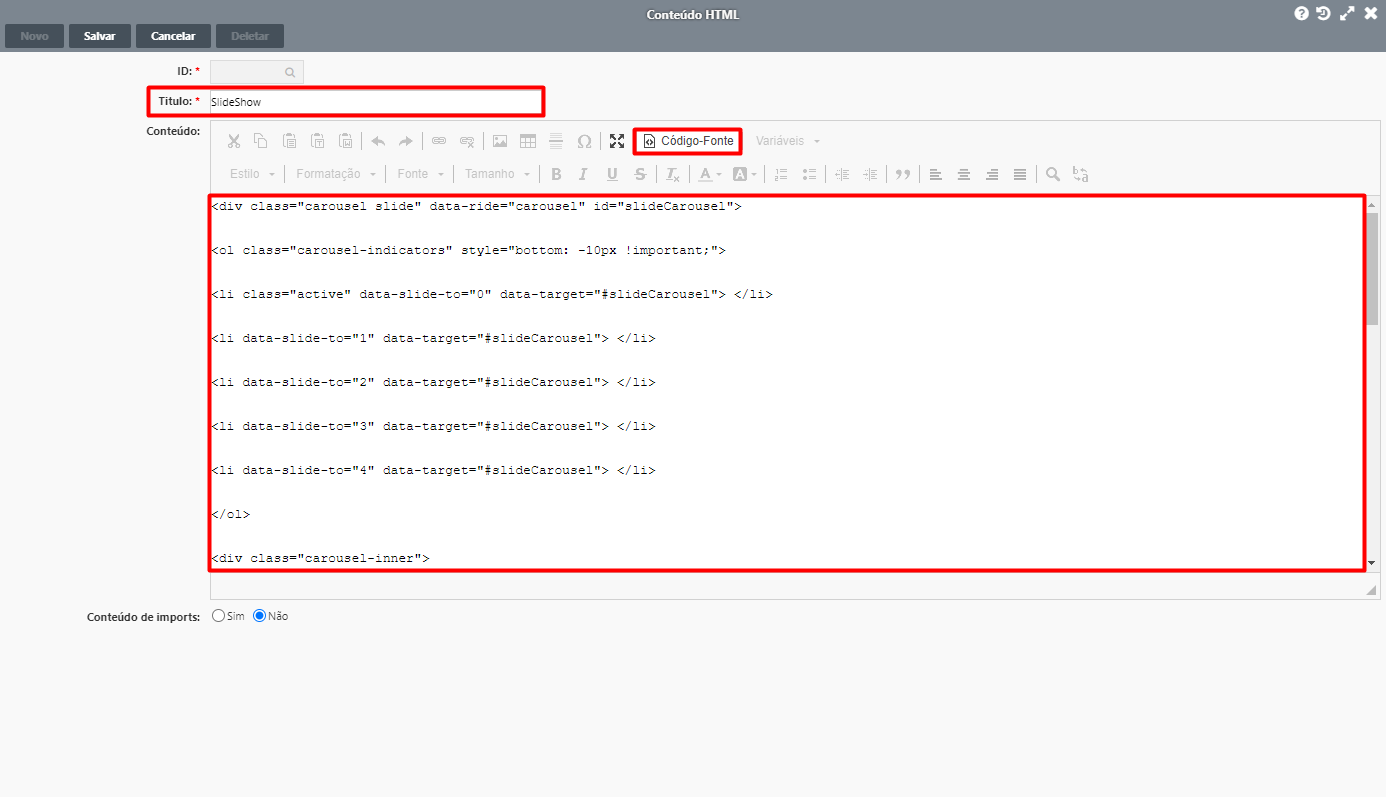Increase indent with indent icon
Image resolution: width=1386 pixels, height=797 pixels.
tap(870, 174)
